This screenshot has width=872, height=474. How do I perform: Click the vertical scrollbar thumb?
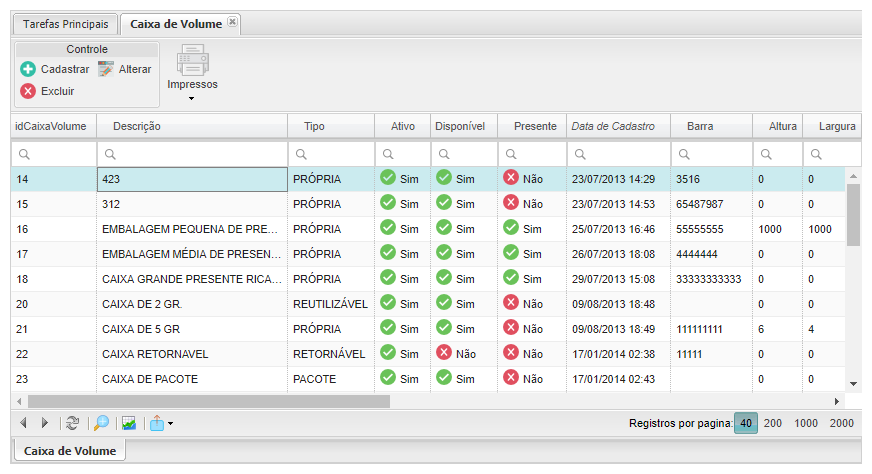853,215
